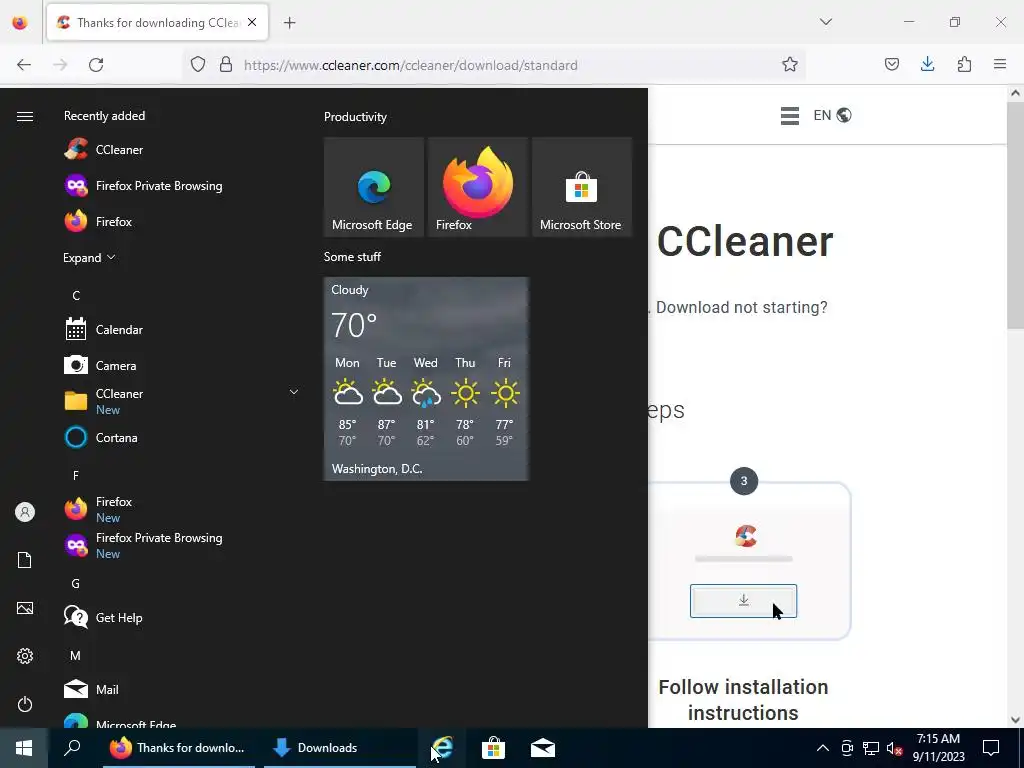The width and height of the screenshot is (1024, 768).
Task: Open the Camera app
Action: (x=100, y=366)
